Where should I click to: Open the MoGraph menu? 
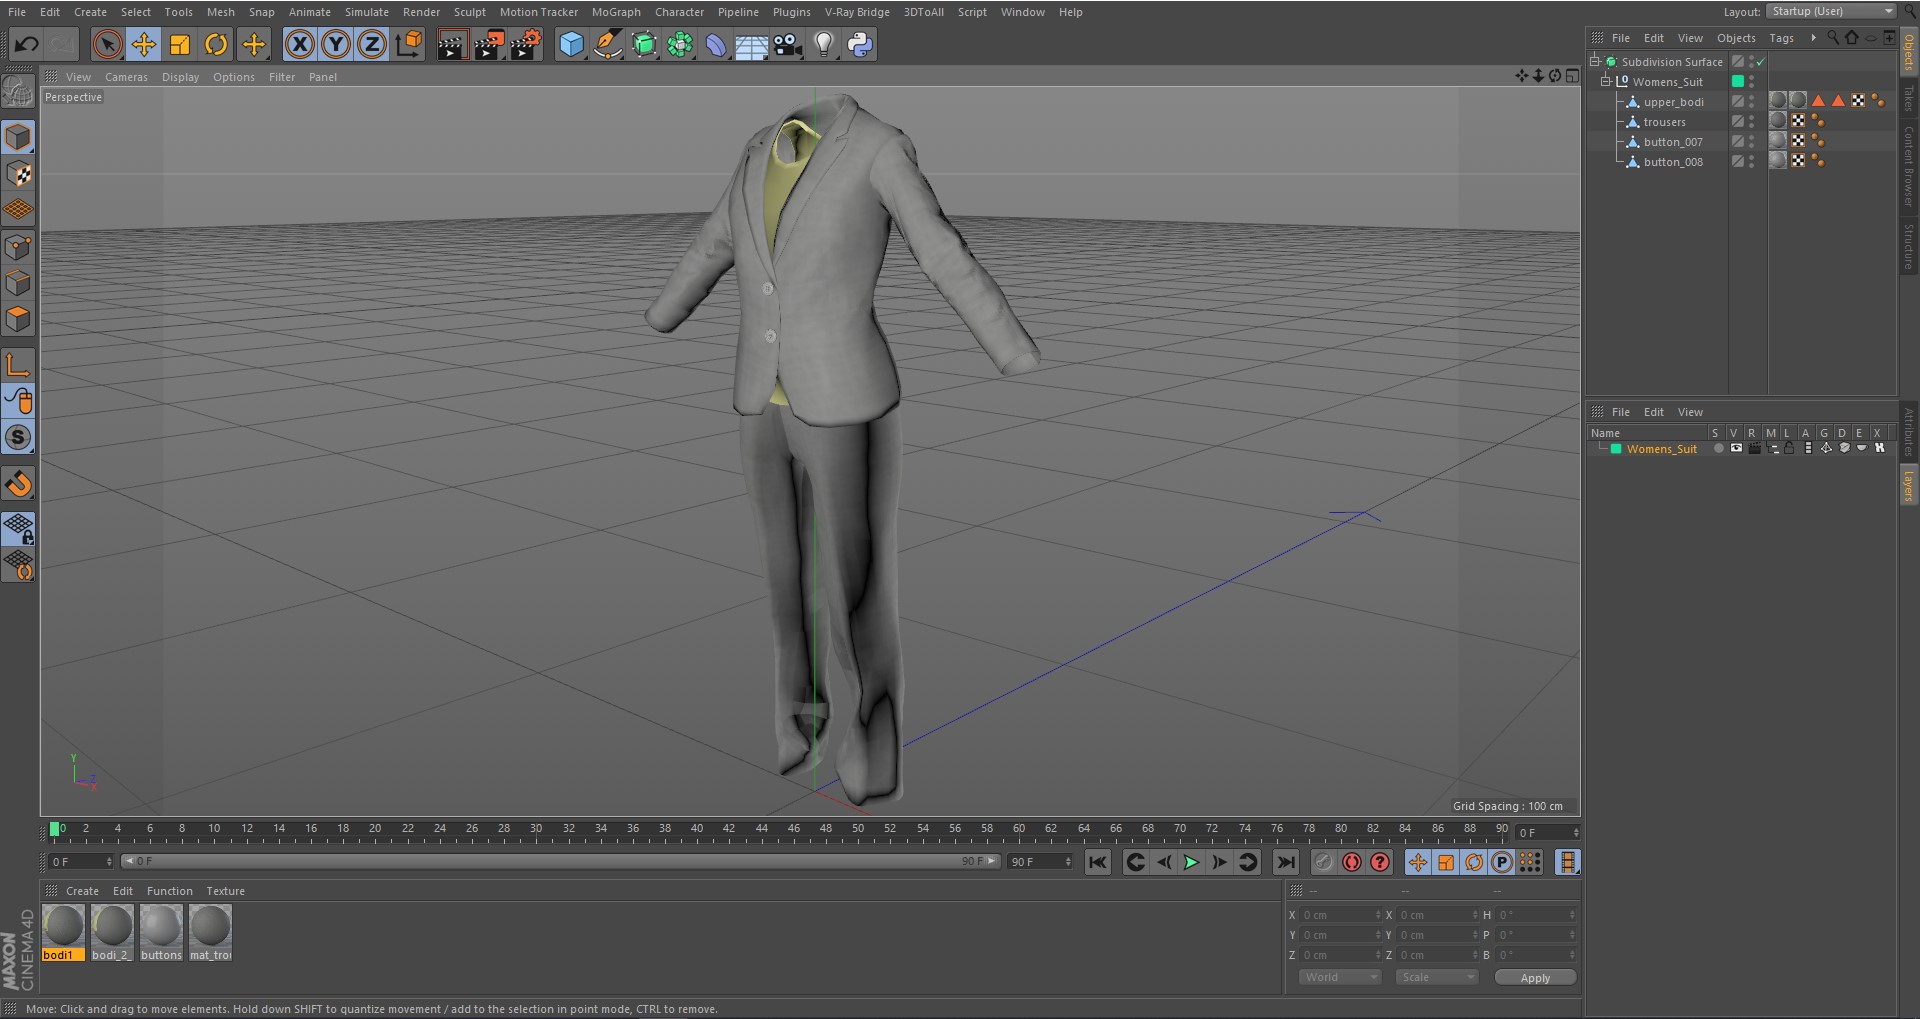pyautogui.click(x=616, y=12)
